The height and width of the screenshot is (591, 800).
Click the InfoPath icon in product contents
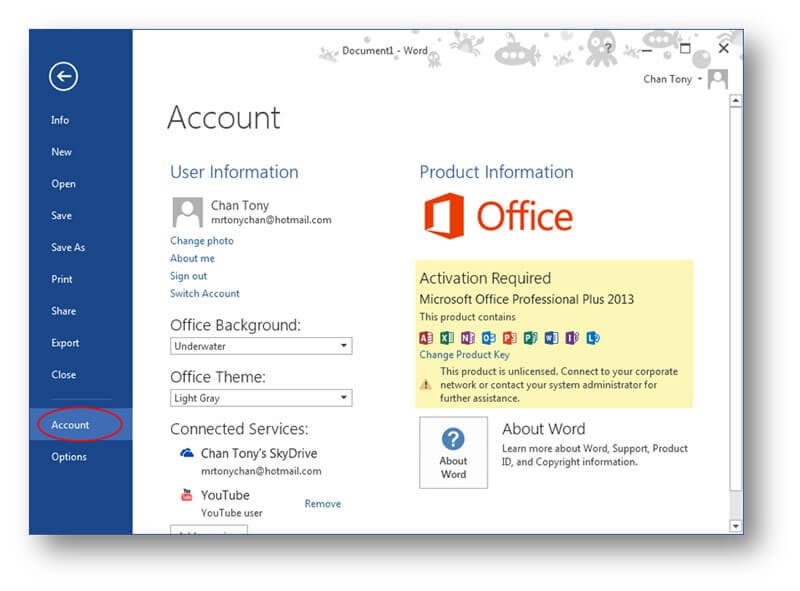click(x=572, y=338)
